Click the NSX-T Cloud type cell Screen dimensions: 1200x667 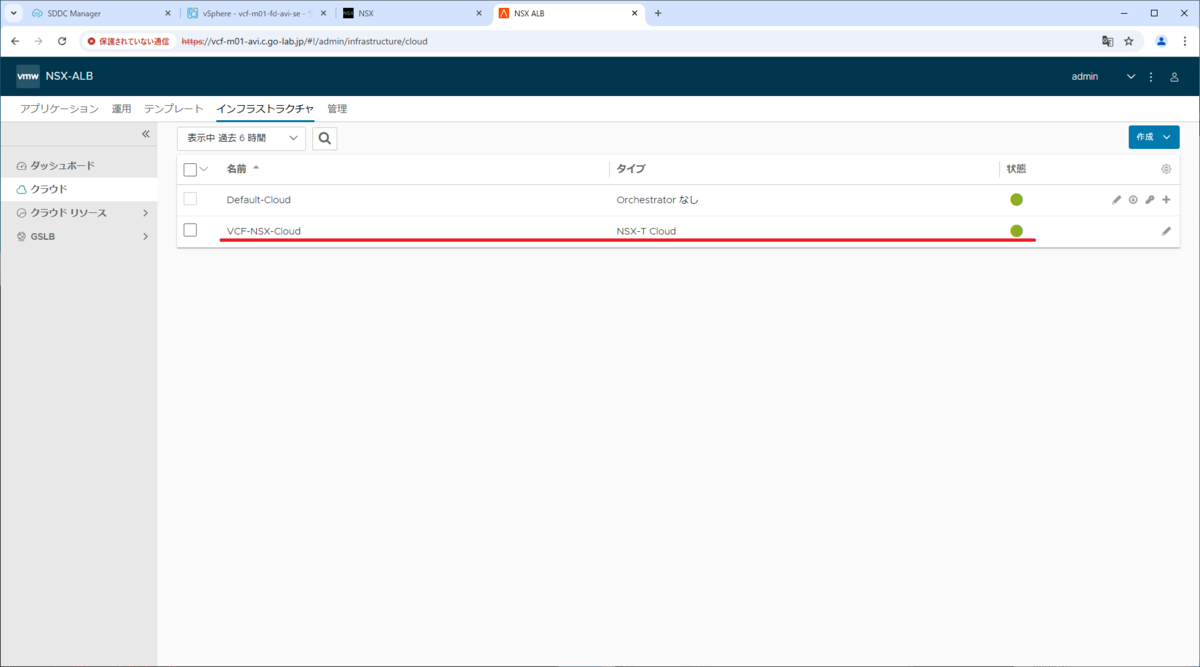[x=646, y=231]
